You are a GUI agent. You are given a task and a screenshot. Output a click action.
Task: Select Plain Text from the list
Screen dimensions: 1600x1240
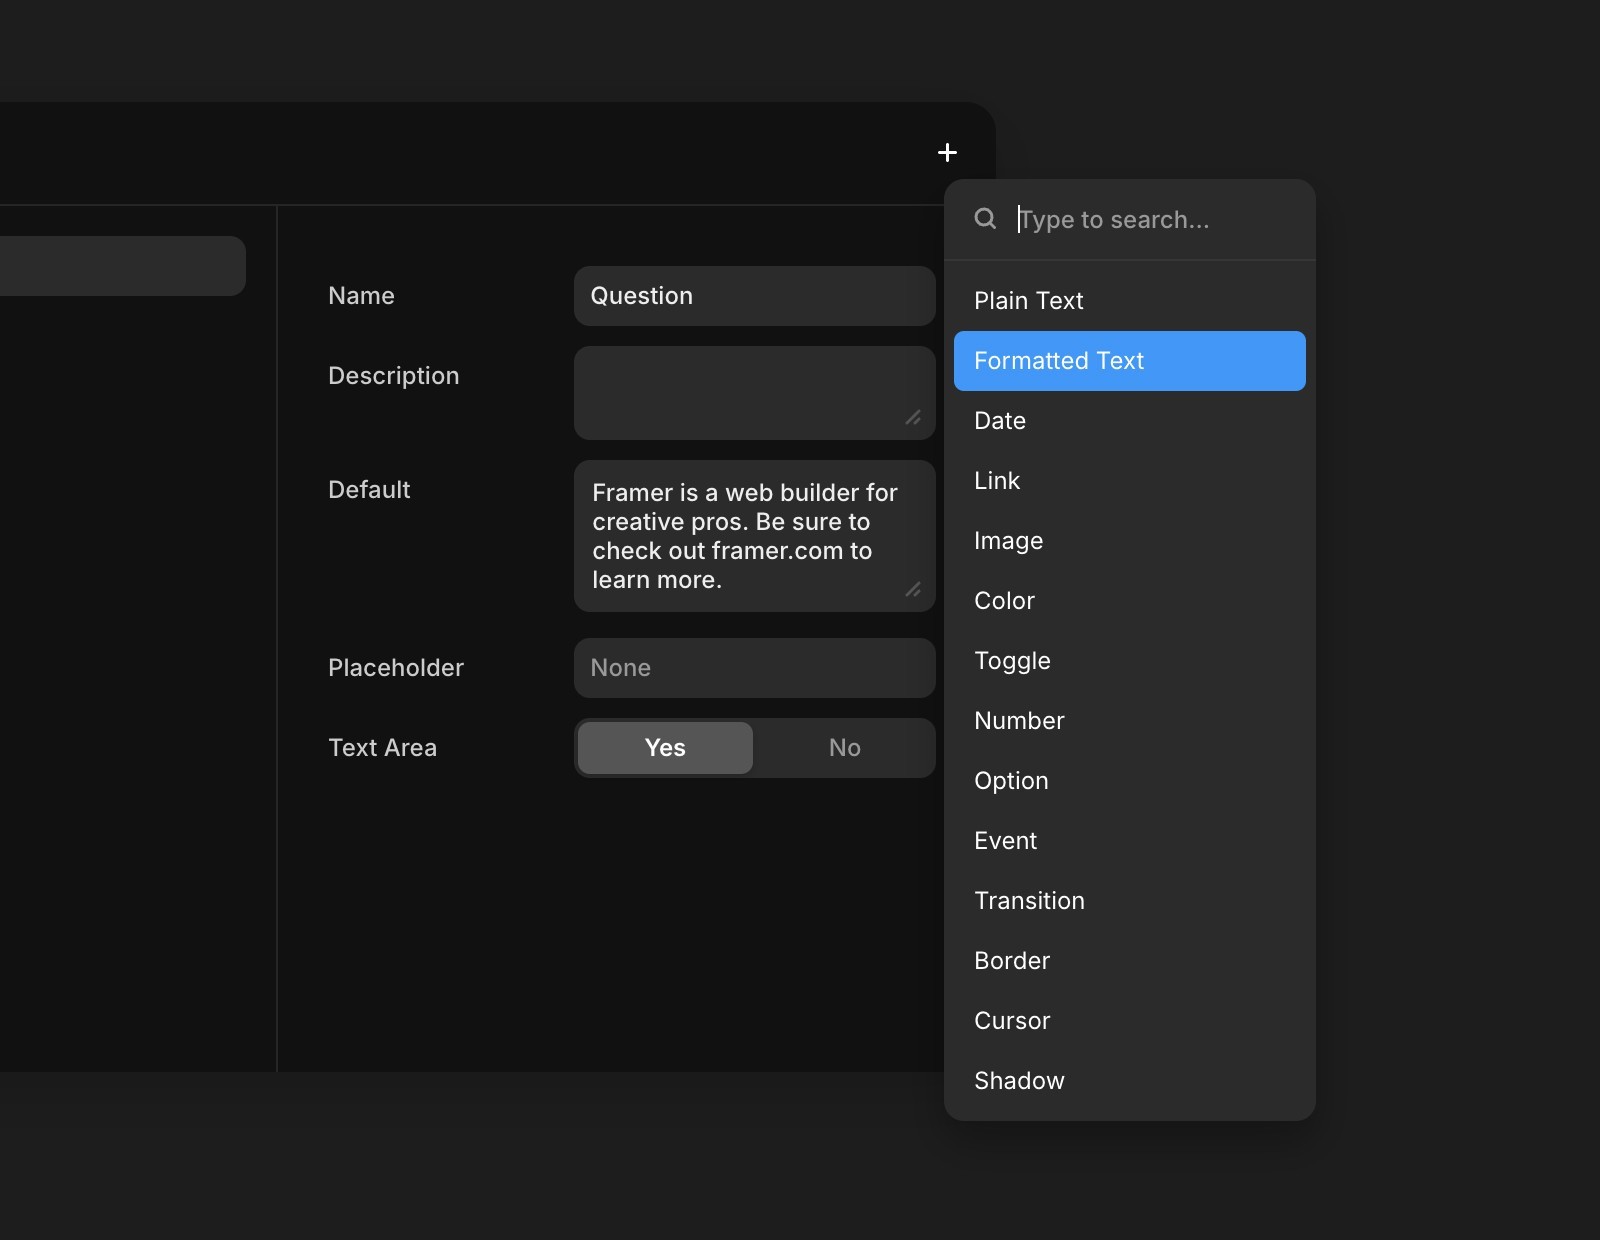click(x=1130, y=301)
